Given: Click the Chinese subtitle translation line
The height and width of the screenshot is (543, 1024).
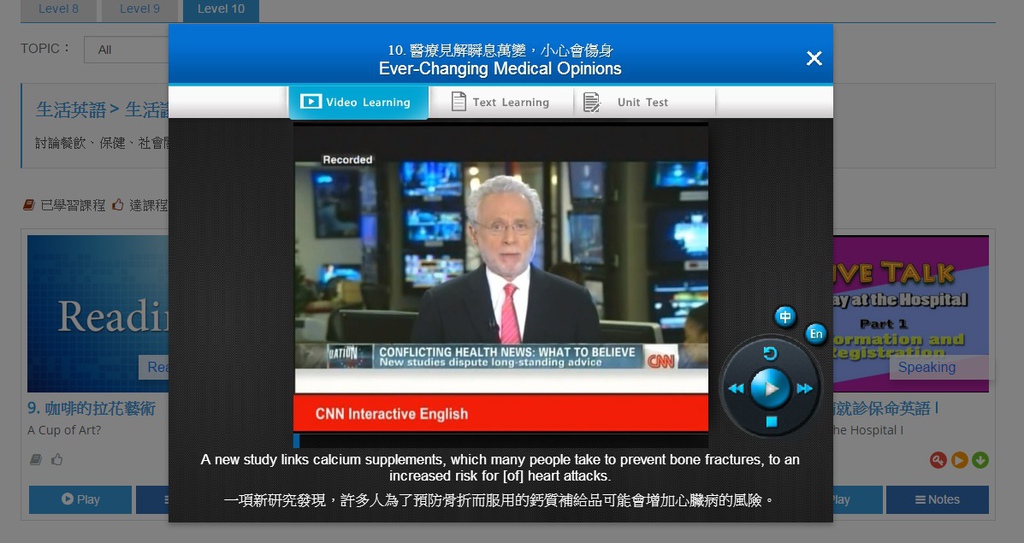Looking at the screenshot, I should coord(500,501).
